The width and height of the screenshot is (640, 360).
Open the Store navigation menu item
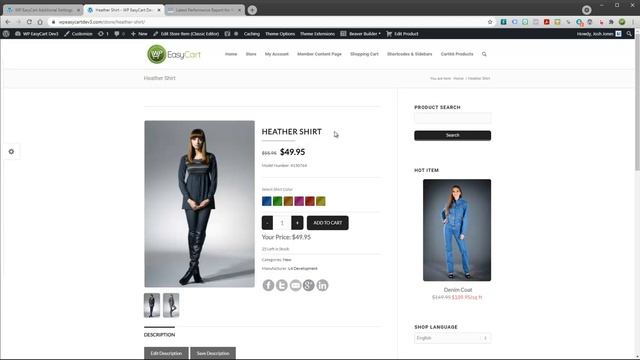pos(251,54)
